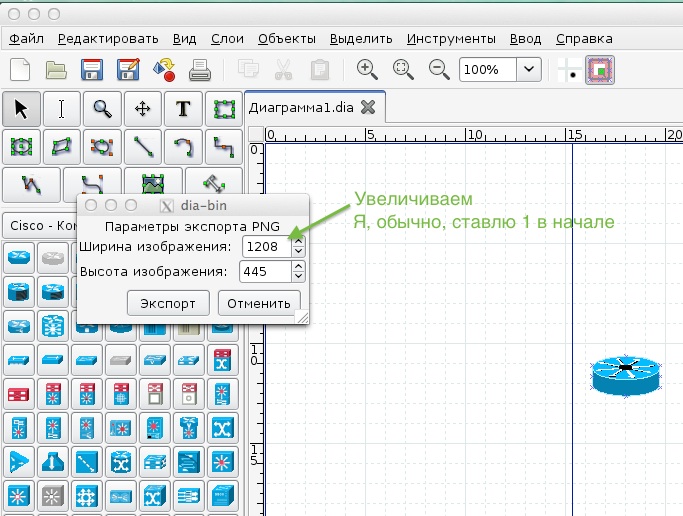683x516 pixels.
Task: Open the 100% zoom level dropdown
Action: (530, 70)
